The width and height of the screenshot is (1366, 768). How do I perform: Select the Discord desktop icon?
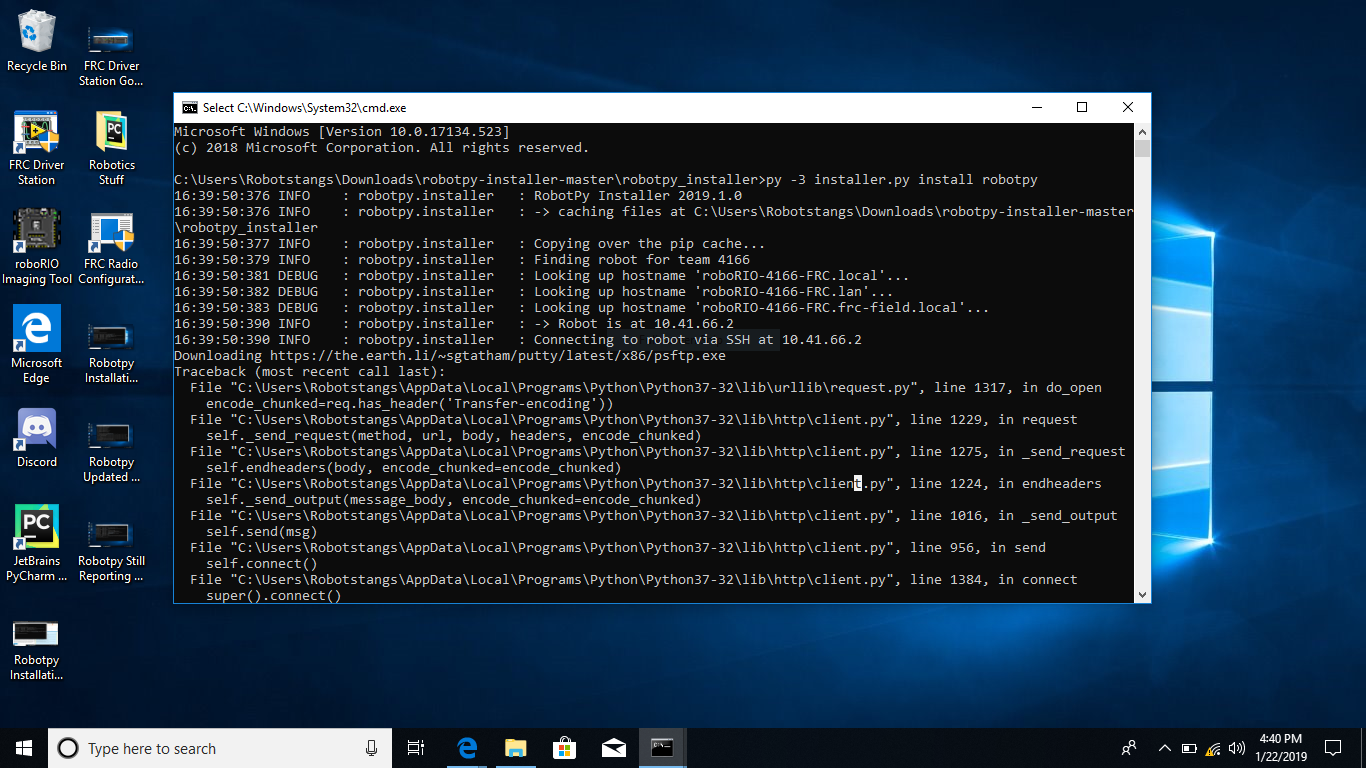[x=37, y=438]
